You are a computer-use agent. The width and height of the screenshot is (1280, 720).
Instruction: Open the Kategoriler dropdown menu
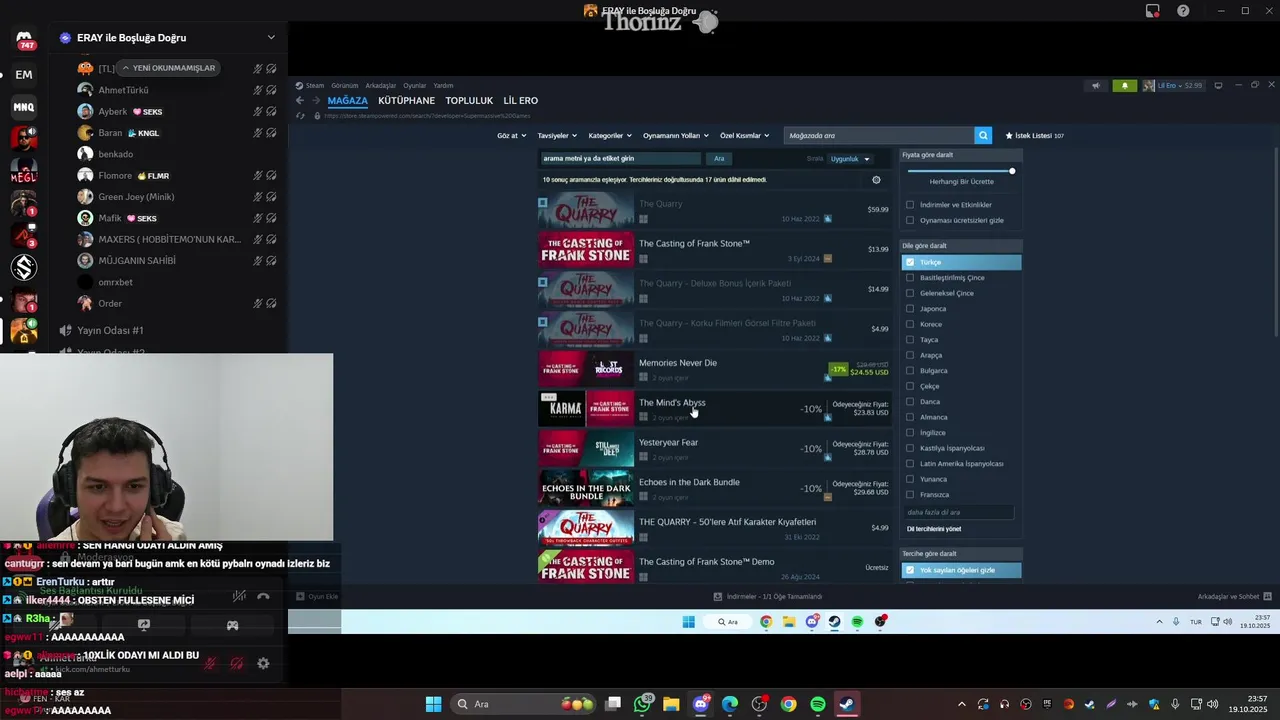[610, 135]
